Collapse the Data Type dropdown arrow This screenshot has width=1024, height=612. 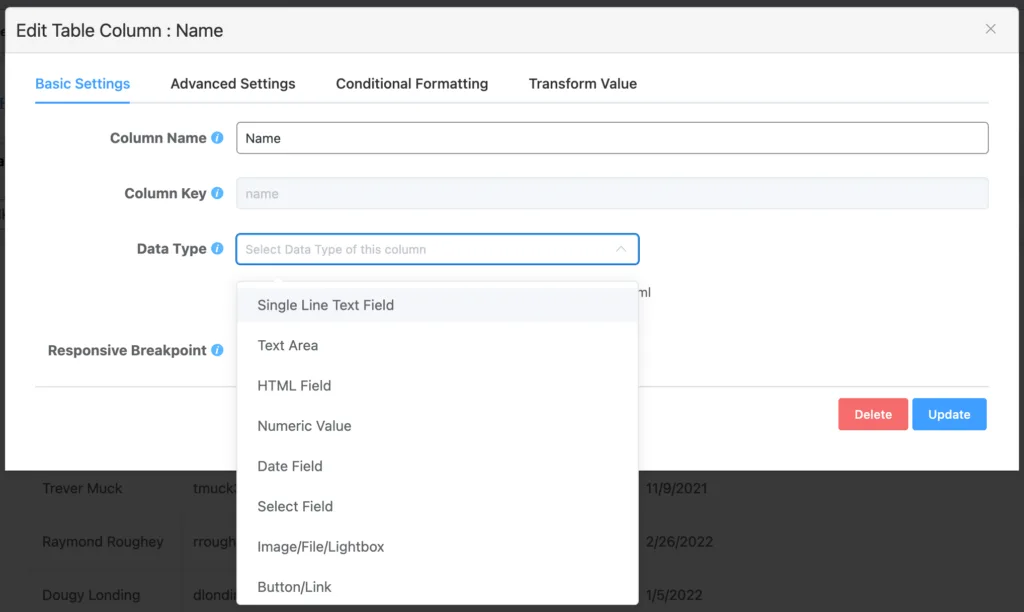pos(620,249)
